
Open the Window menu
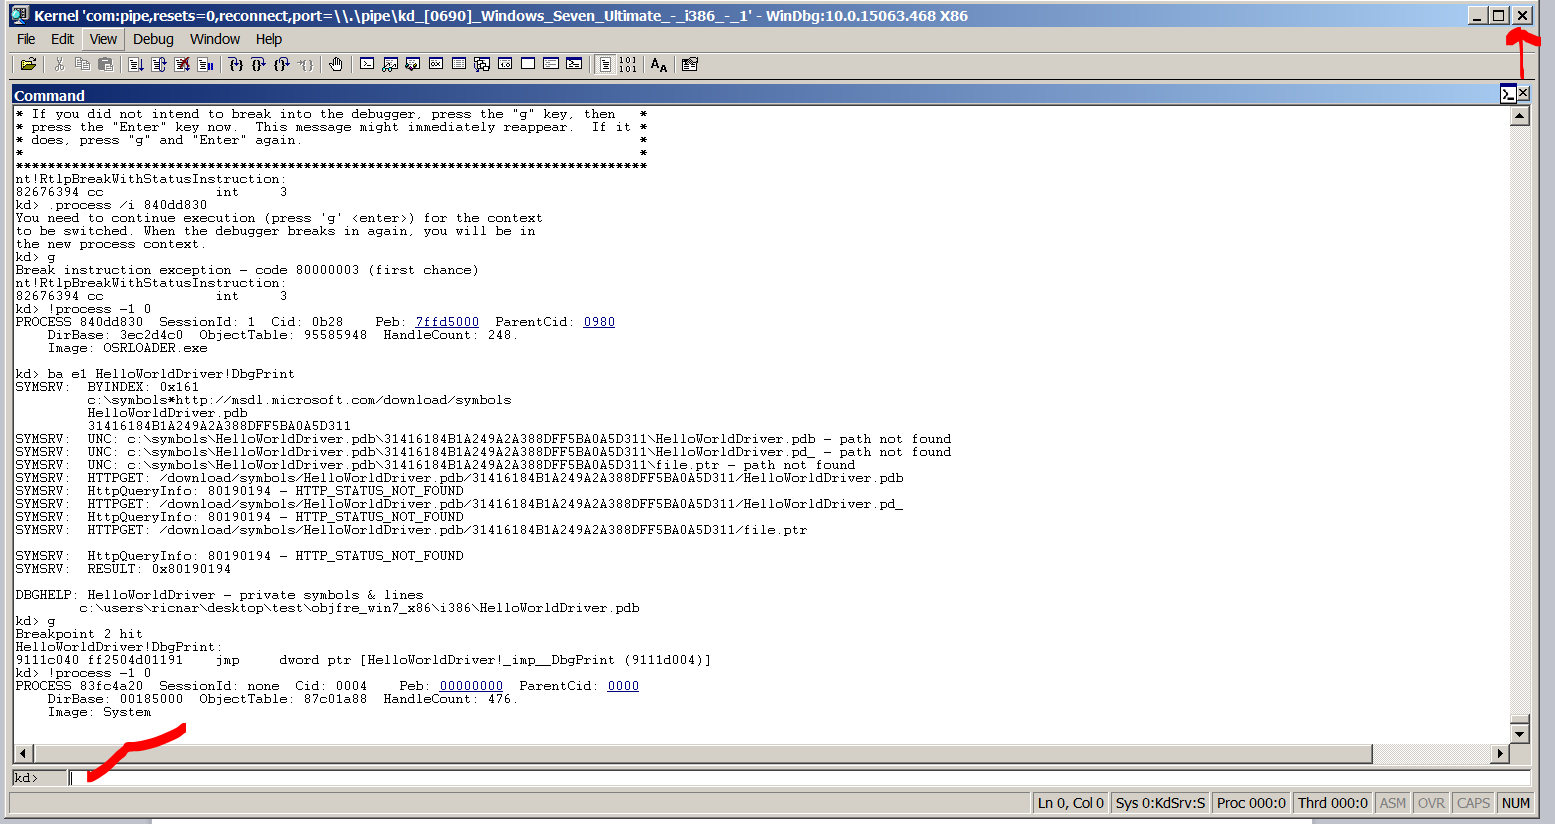point(215,39)
